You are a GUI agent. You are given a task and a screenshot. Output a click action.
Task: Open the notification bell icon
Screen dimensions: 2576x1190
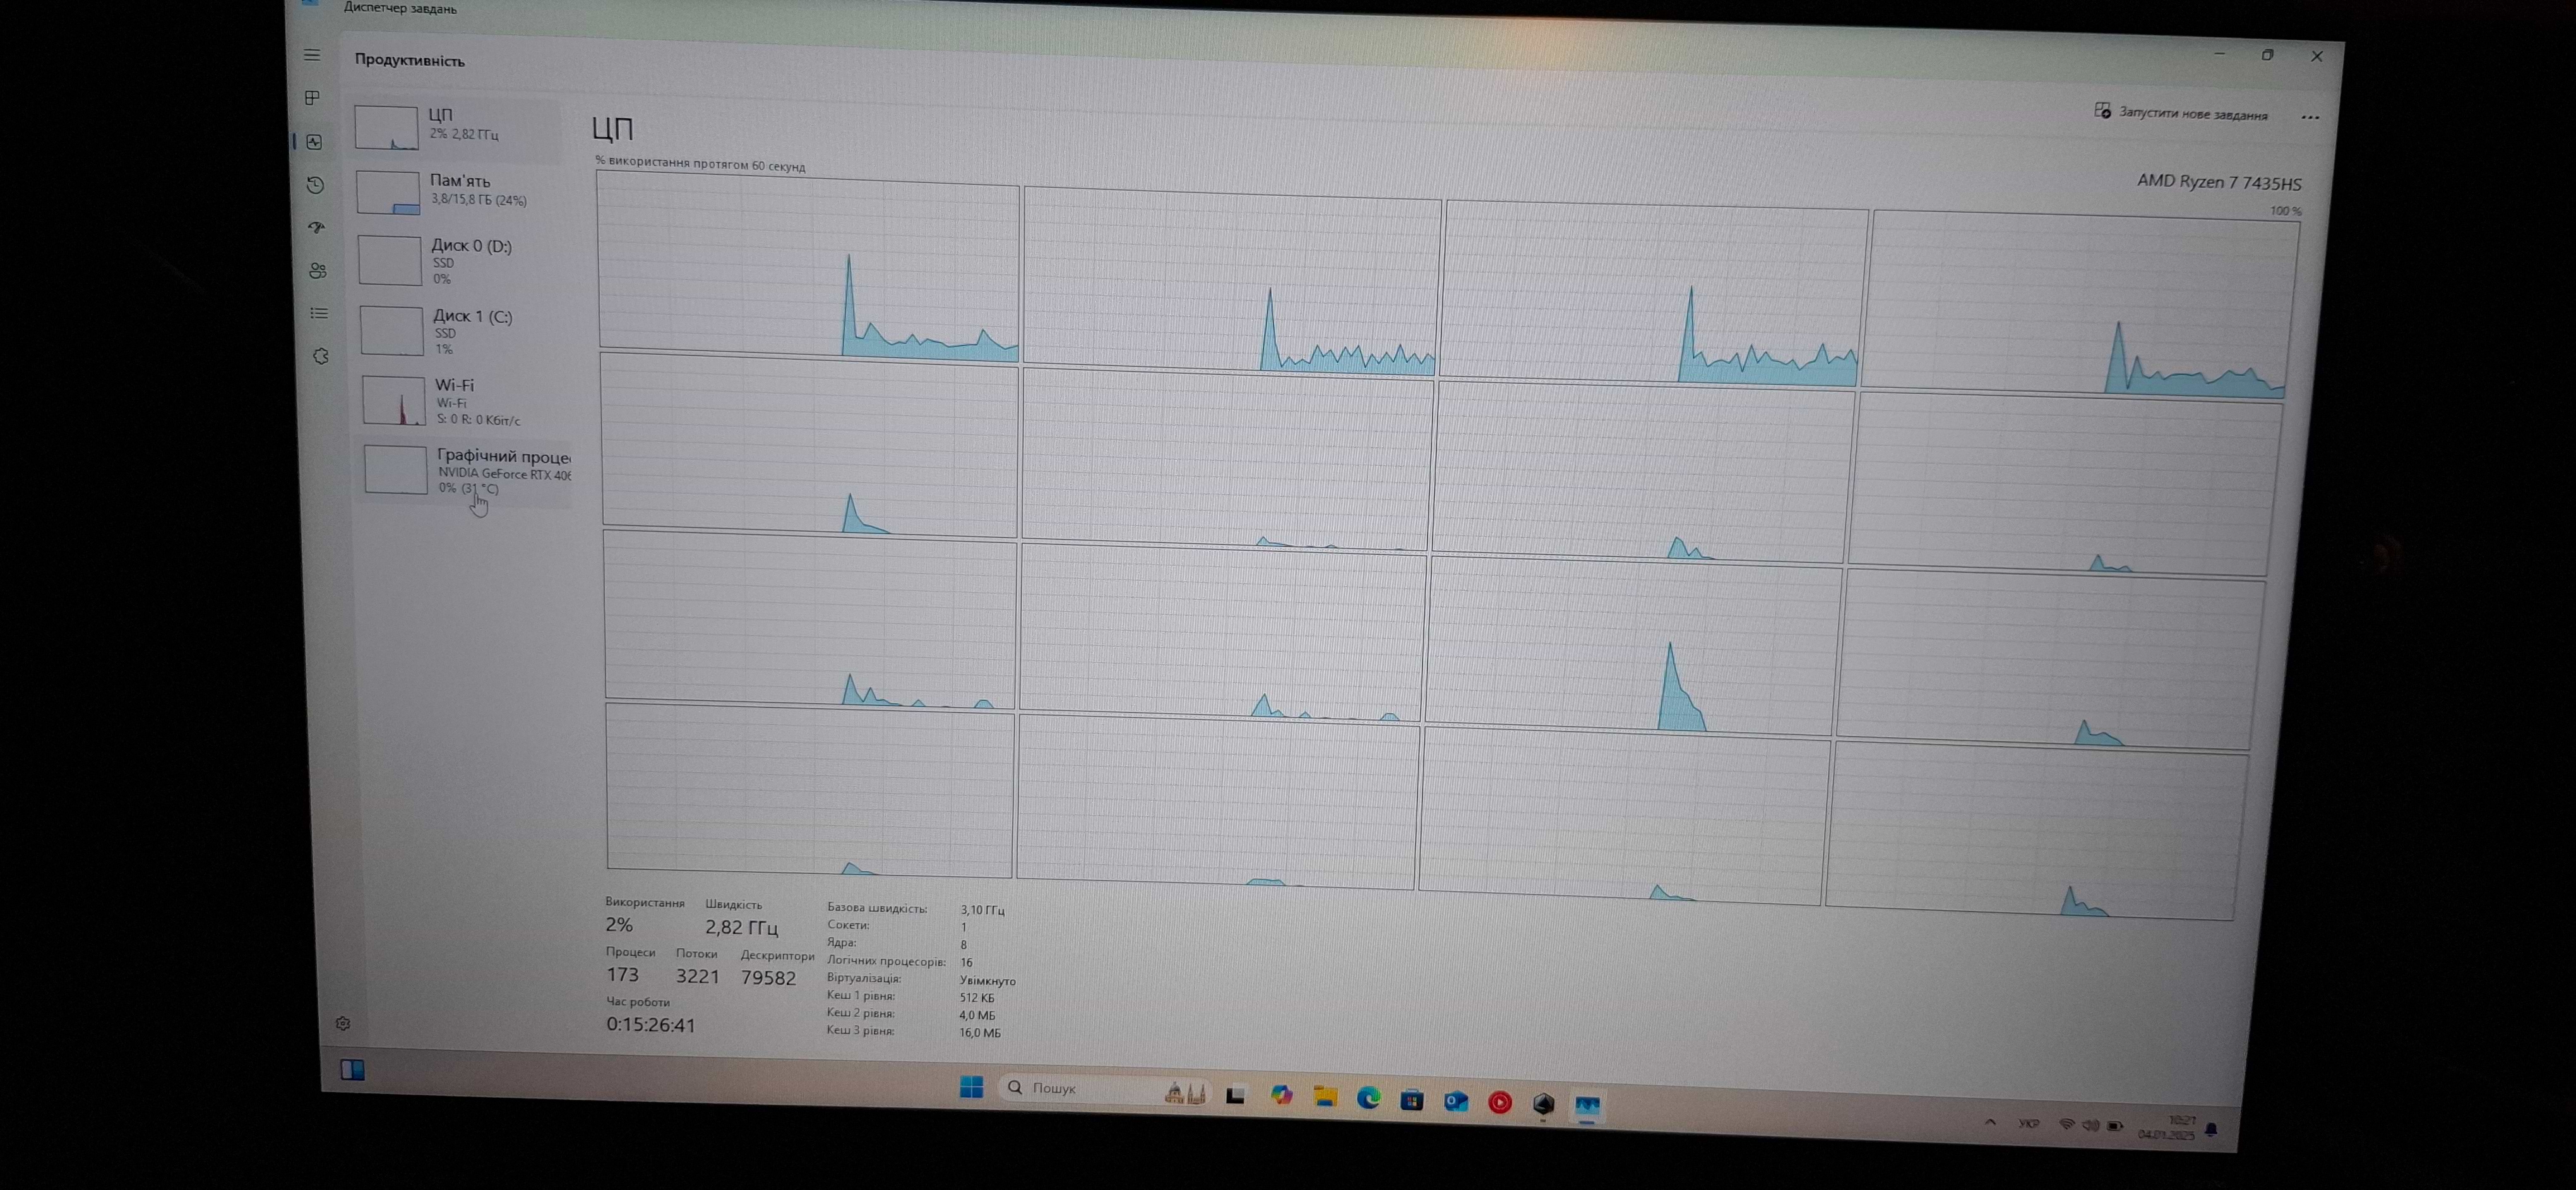coord(2211,1130)
